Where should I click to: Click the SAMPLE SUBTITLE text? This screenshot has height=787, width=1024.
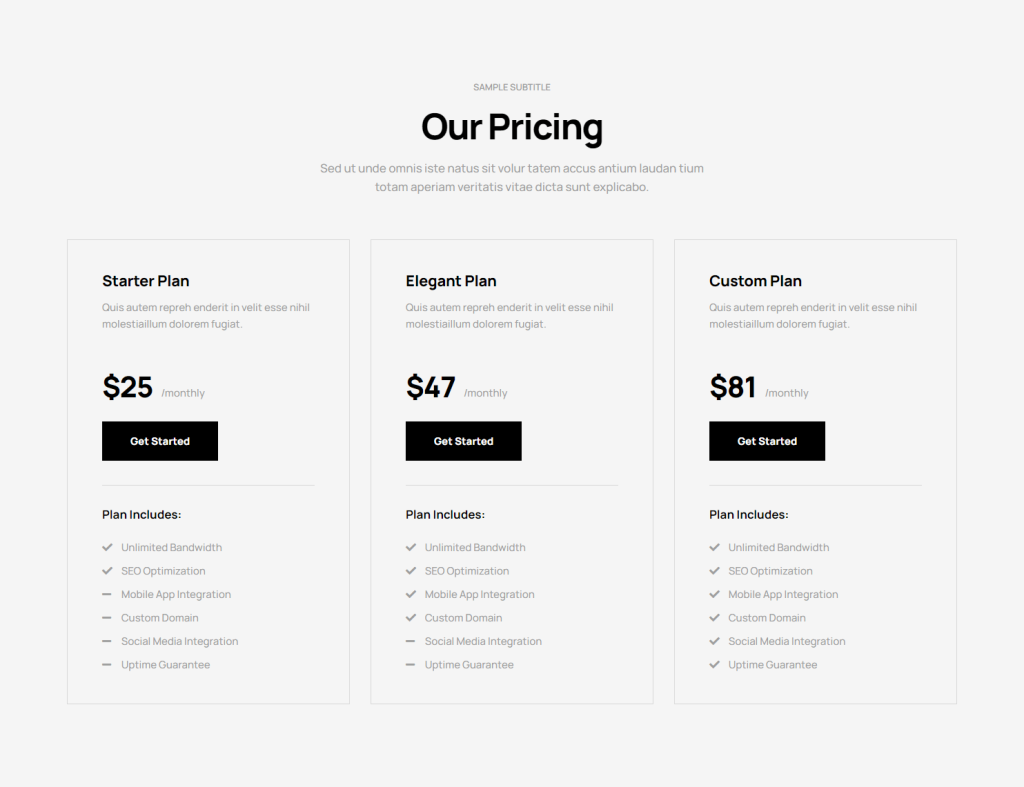(x=511, y=87)
